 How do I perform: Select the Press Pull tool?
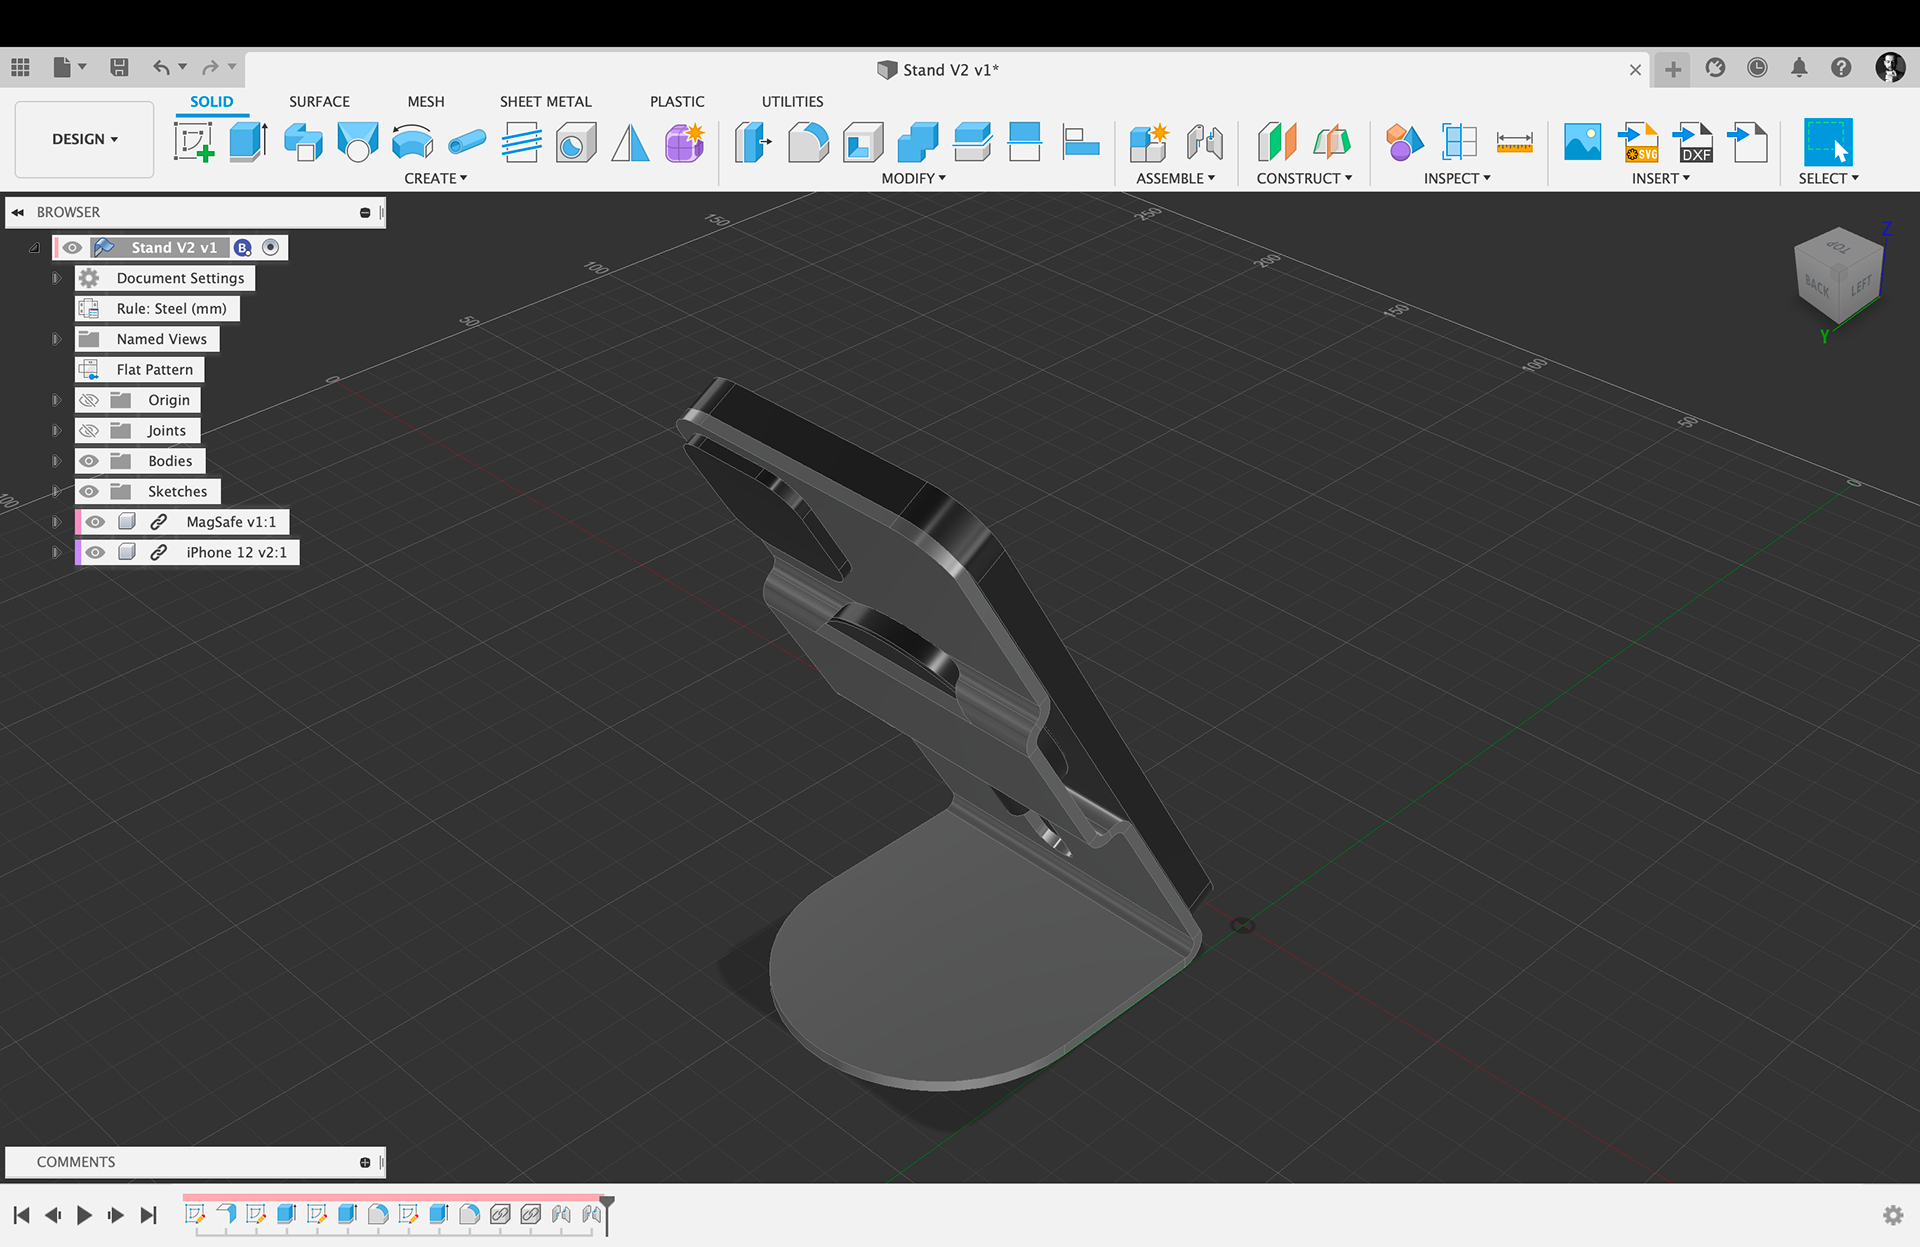tap(753, 142)
